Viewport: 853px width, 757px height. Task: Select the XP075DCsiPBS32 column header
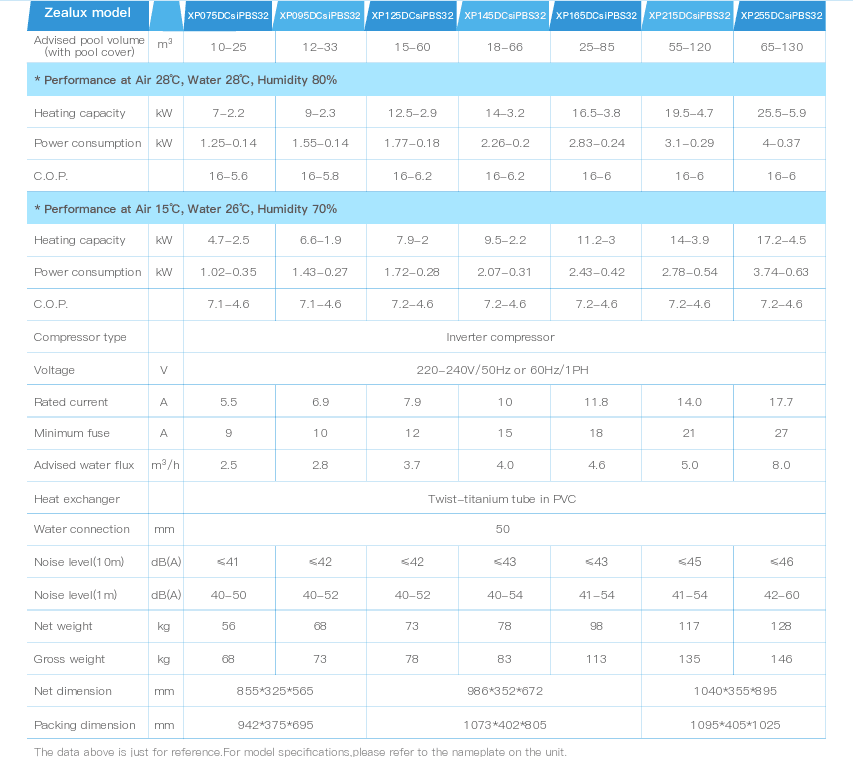click(x=229, y=16)
